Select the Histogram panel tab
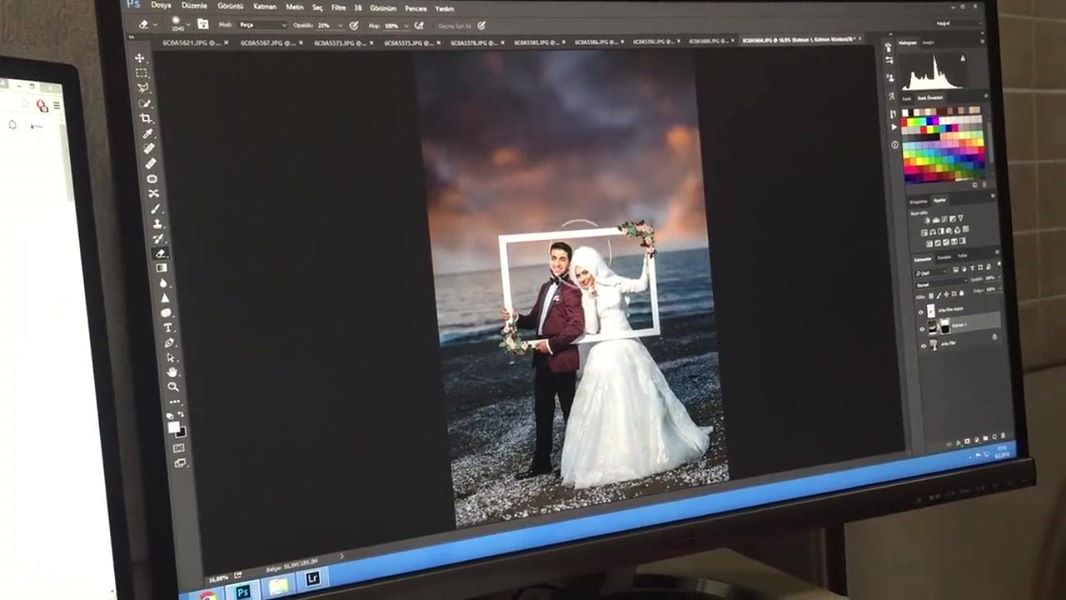Viewport: 1066px width, 600px height. [908, 43]
